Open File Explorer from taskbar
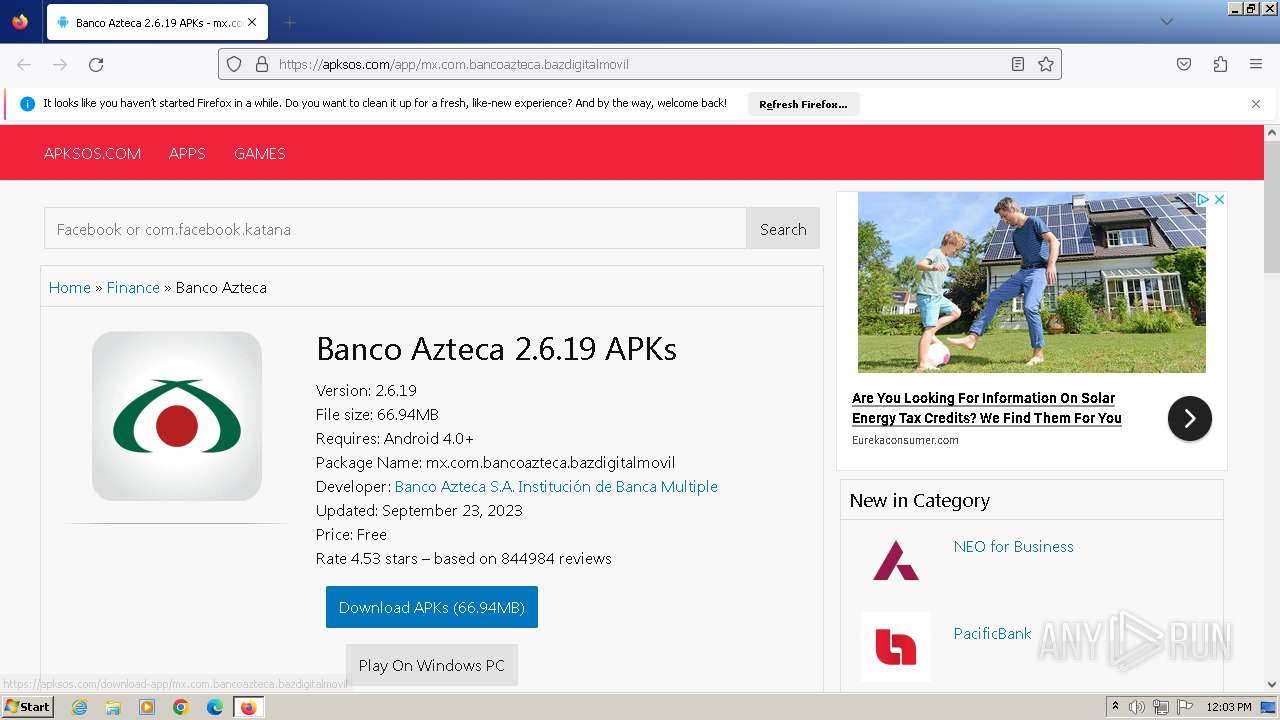The image size is (1280, 720). tap(113, 707)
